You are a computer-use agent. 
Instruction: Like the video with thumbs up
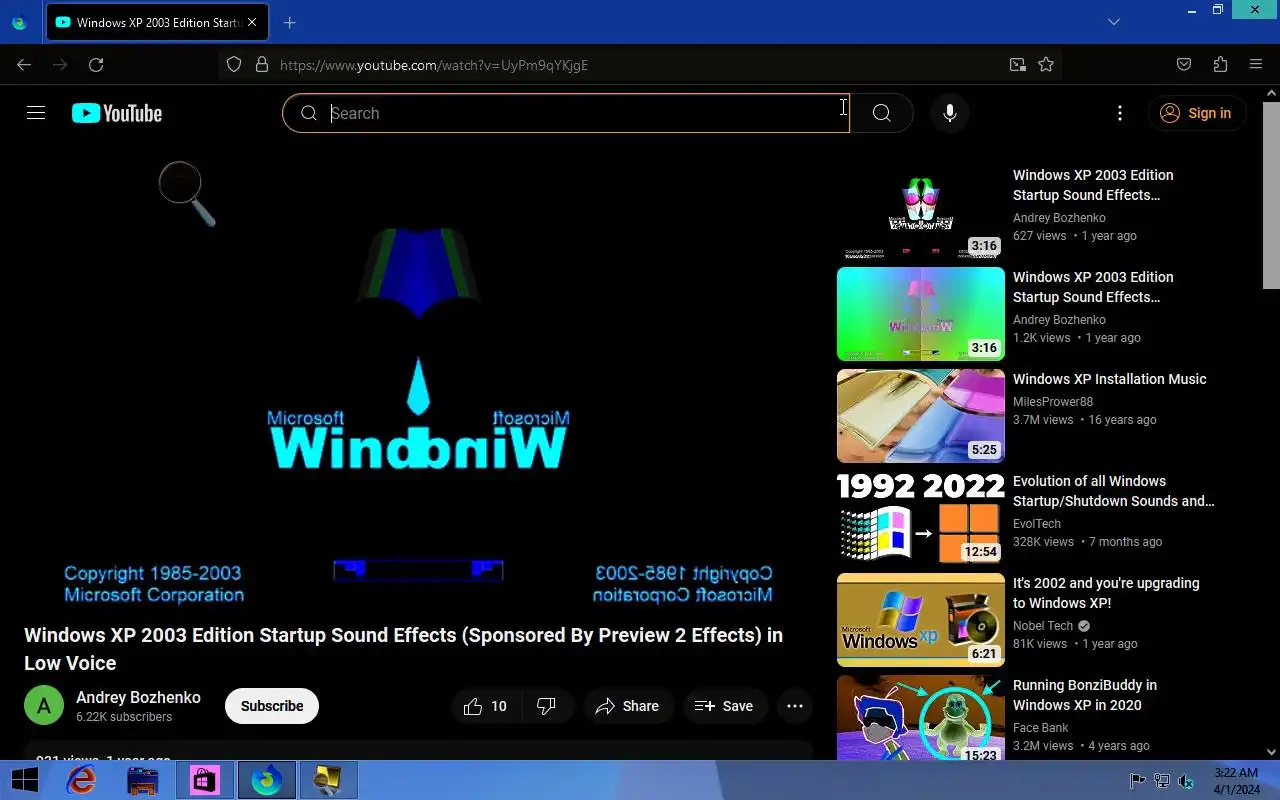coord(486,706)
